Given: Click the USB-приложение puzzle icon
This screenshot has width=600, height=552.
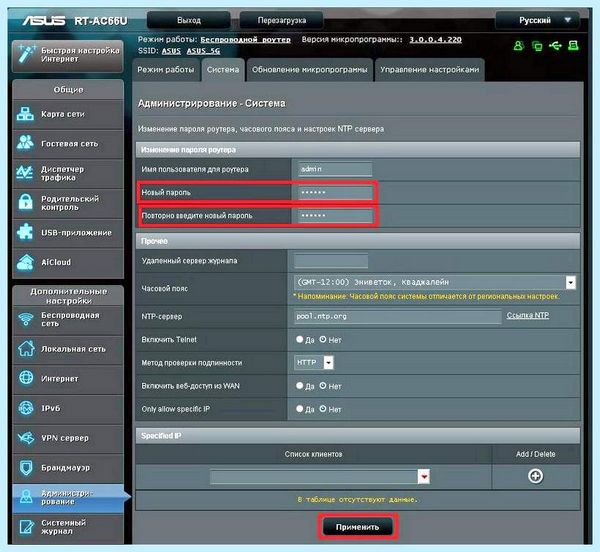Looking at the screenshot, I should 25,232.
